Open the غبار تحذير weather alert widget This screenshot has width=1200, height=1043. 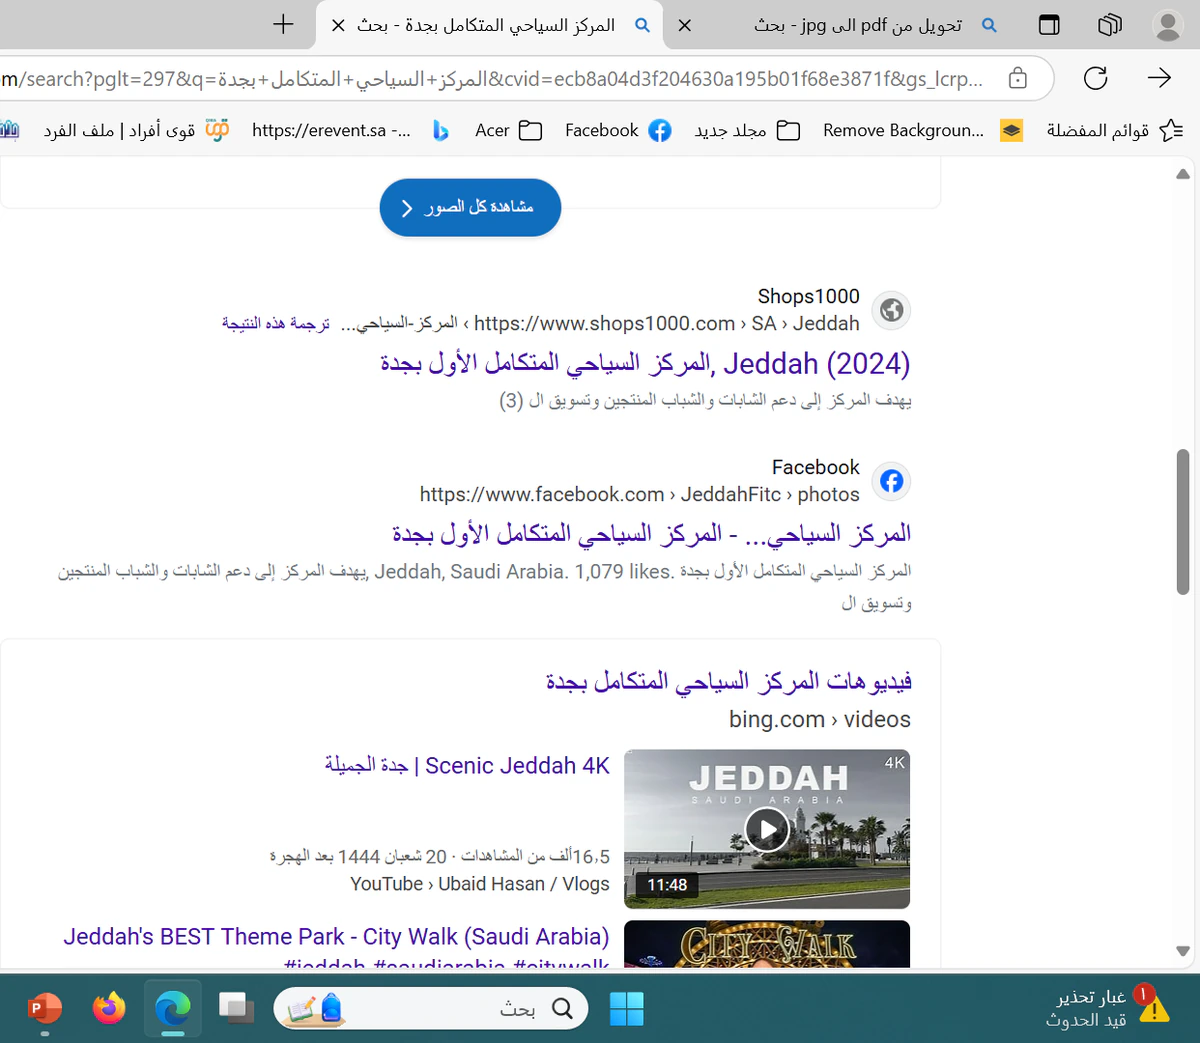tap(1108, 1008)
